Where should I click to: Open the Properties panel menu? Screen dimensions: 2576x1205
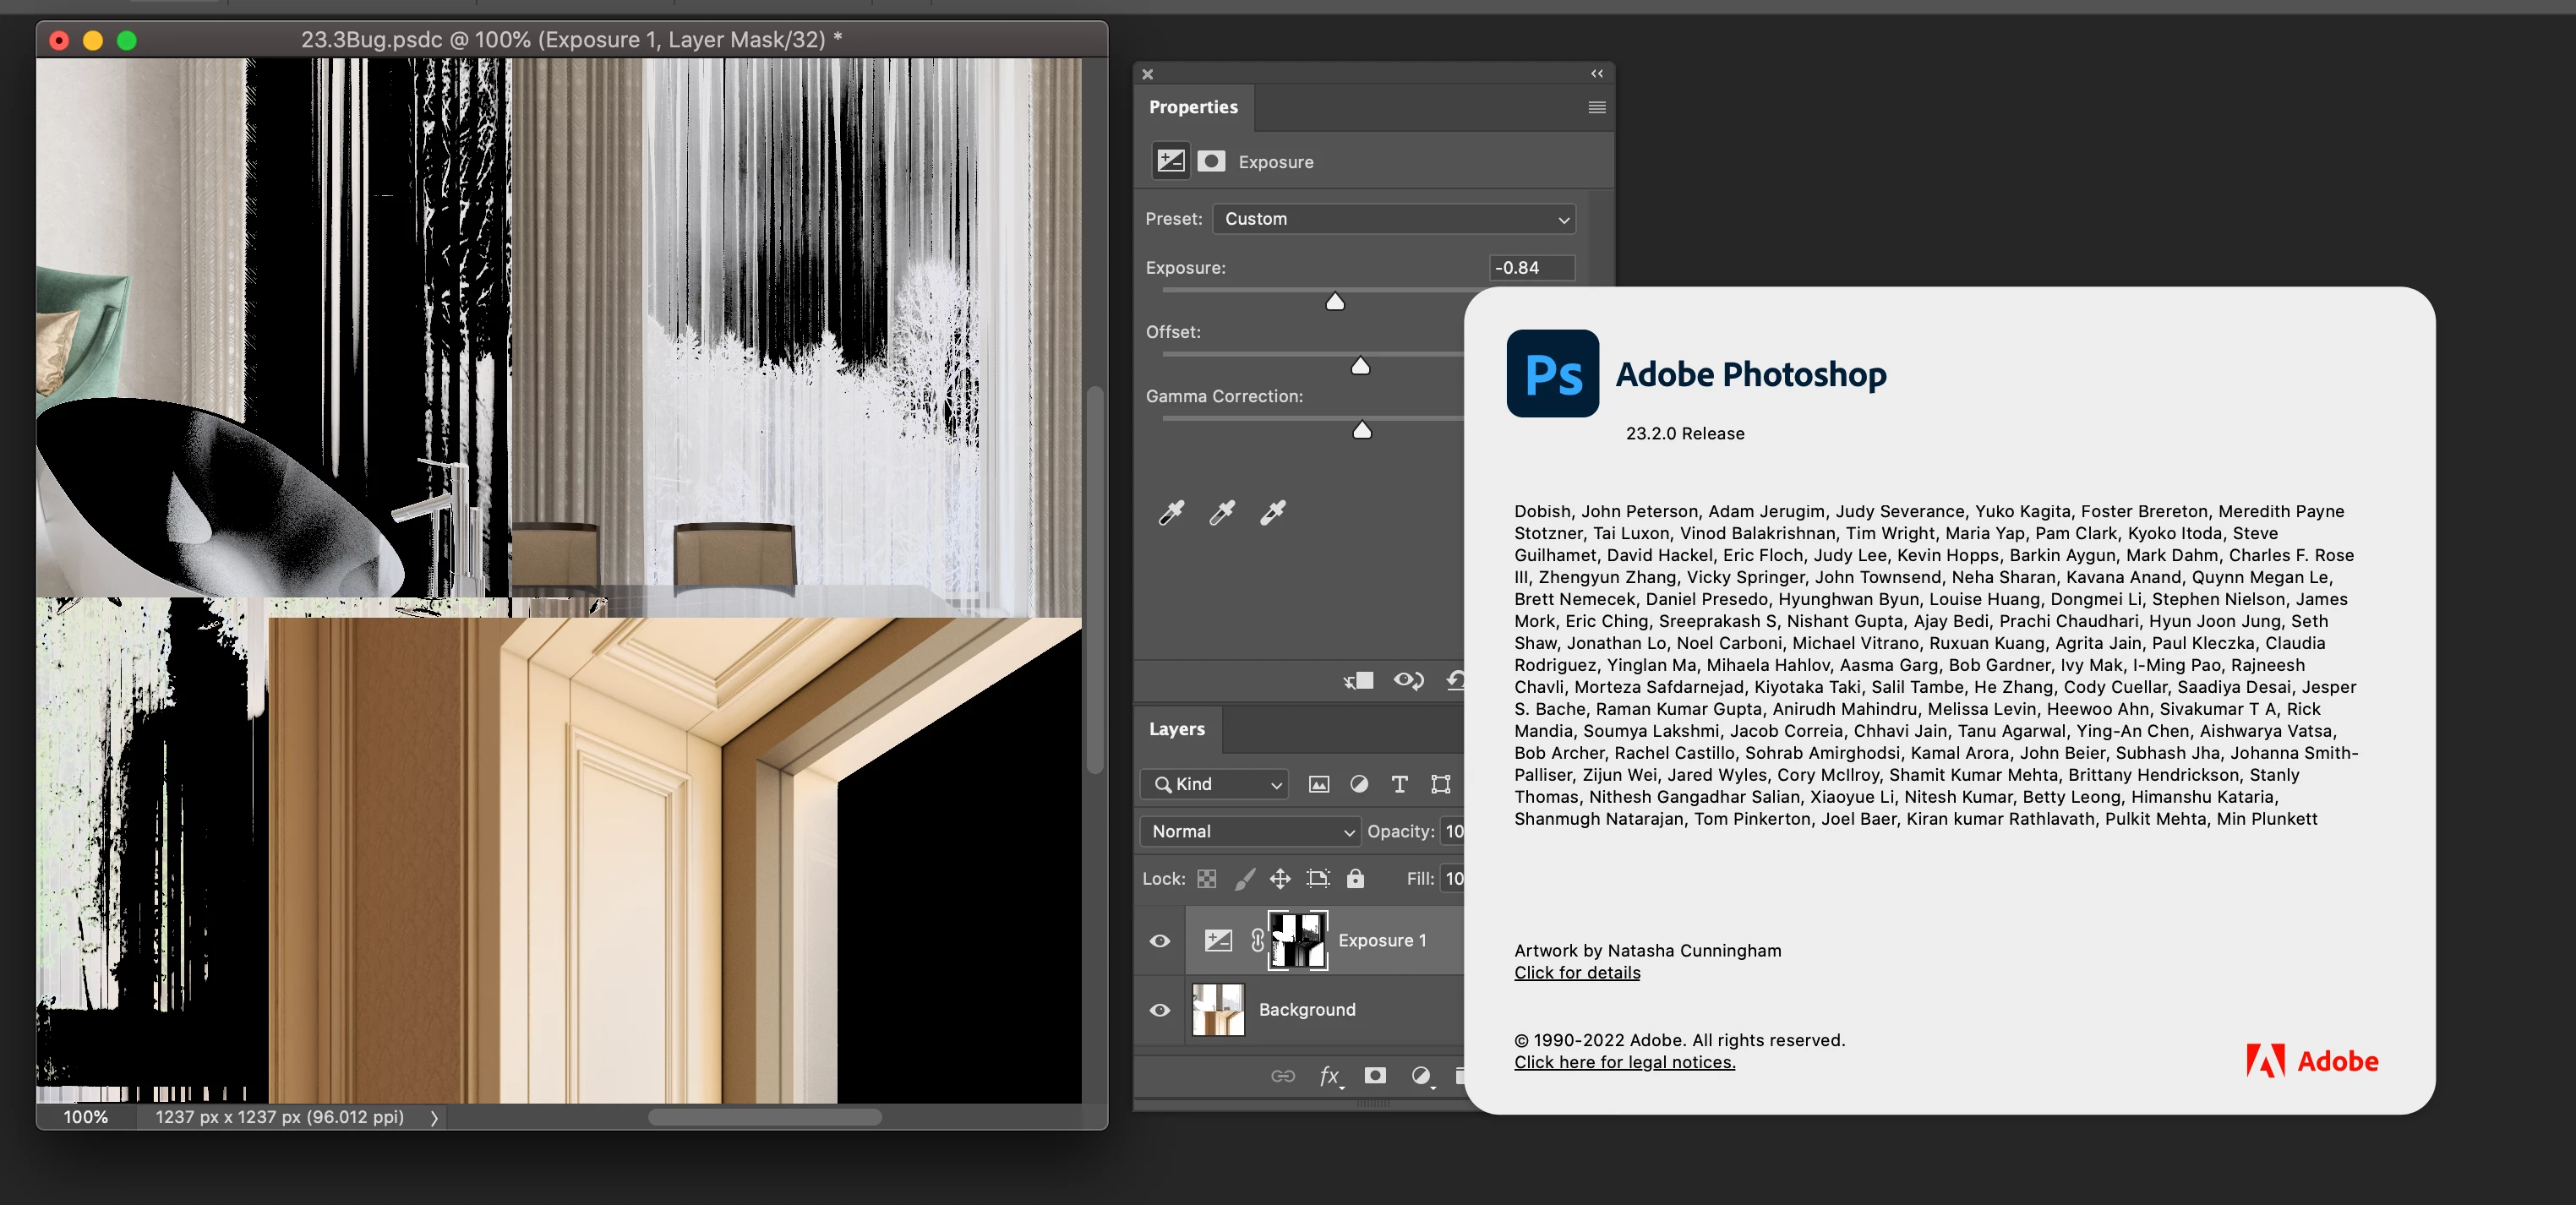coord(1596,107)
